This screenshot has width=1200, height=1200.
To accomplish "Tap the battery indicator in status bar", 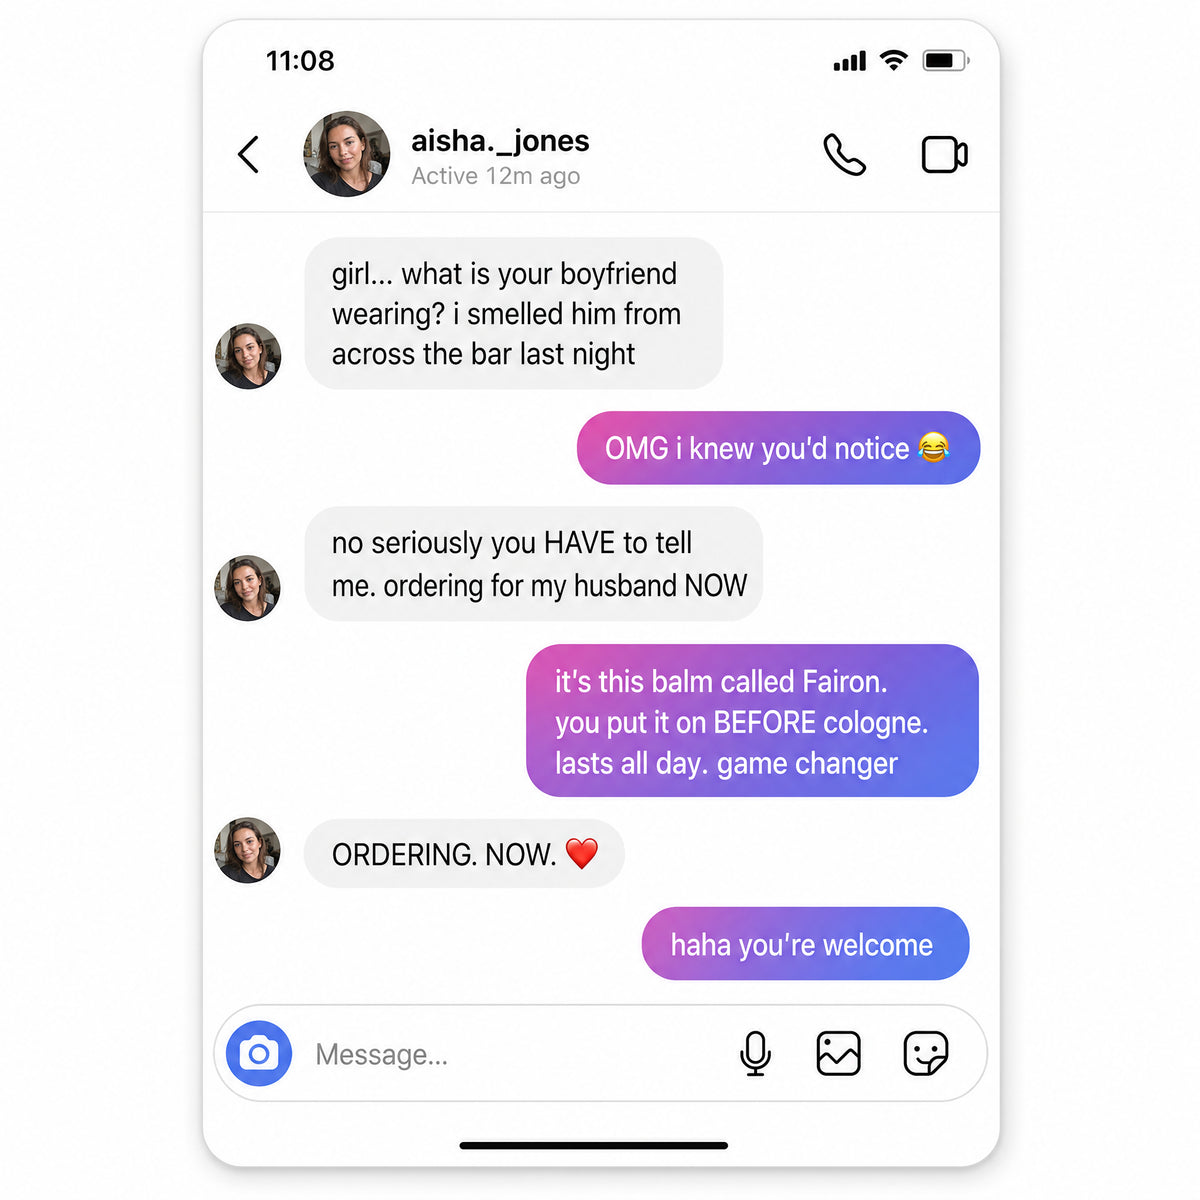I will pyautogui.click(x=945, y=61).
